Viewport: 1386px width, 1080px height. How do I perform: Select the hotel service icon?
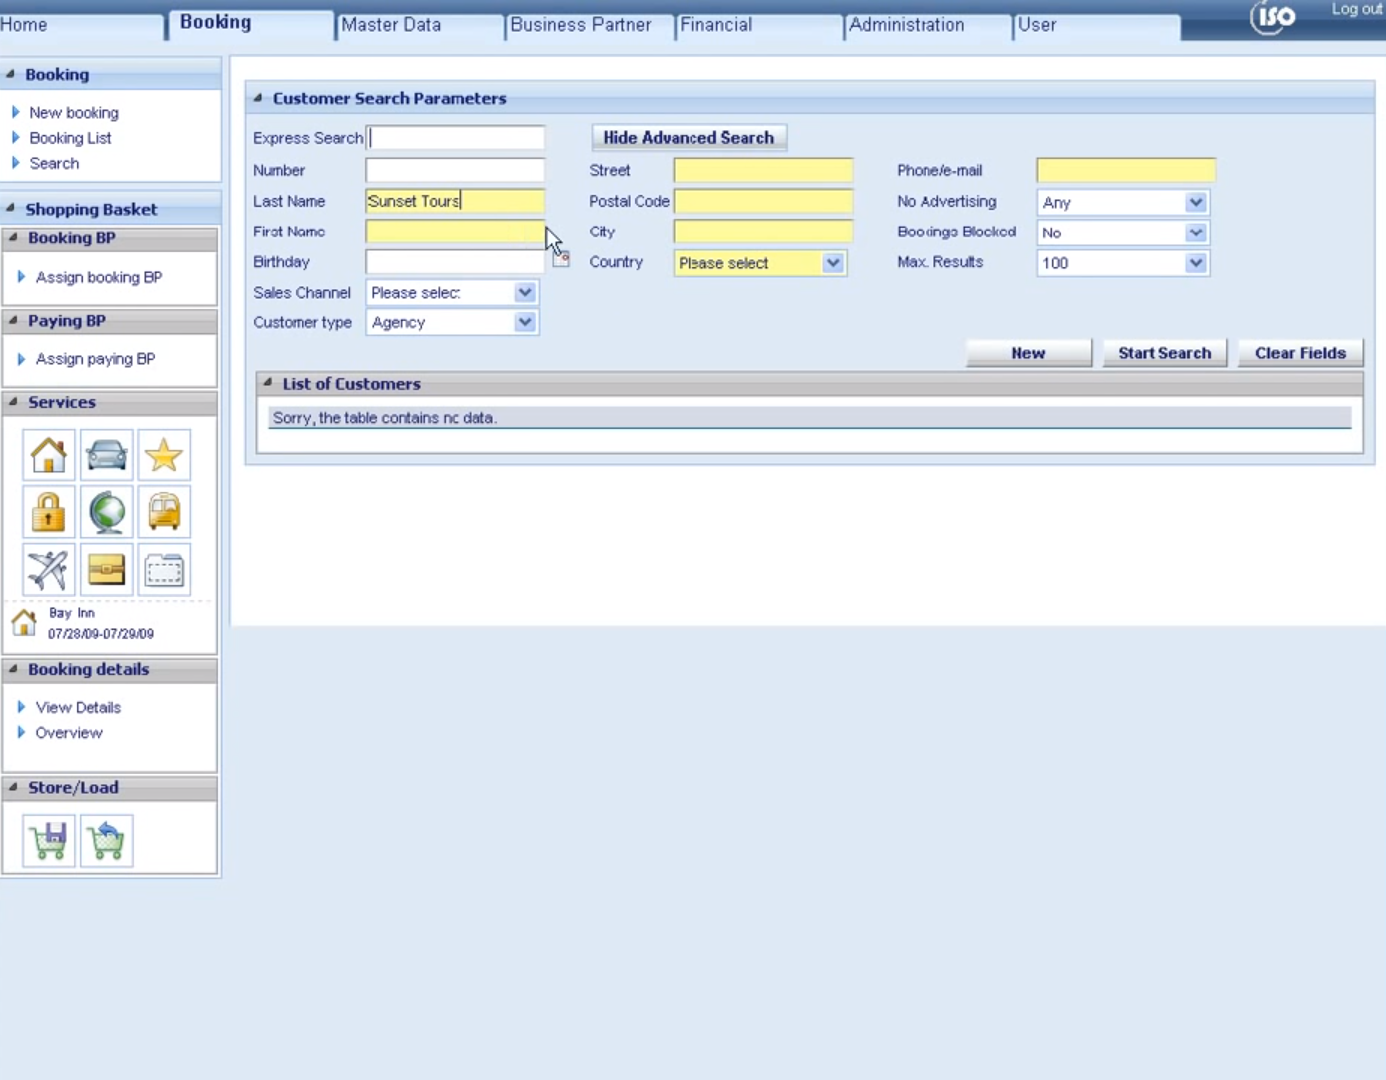(x=47, y=454)
